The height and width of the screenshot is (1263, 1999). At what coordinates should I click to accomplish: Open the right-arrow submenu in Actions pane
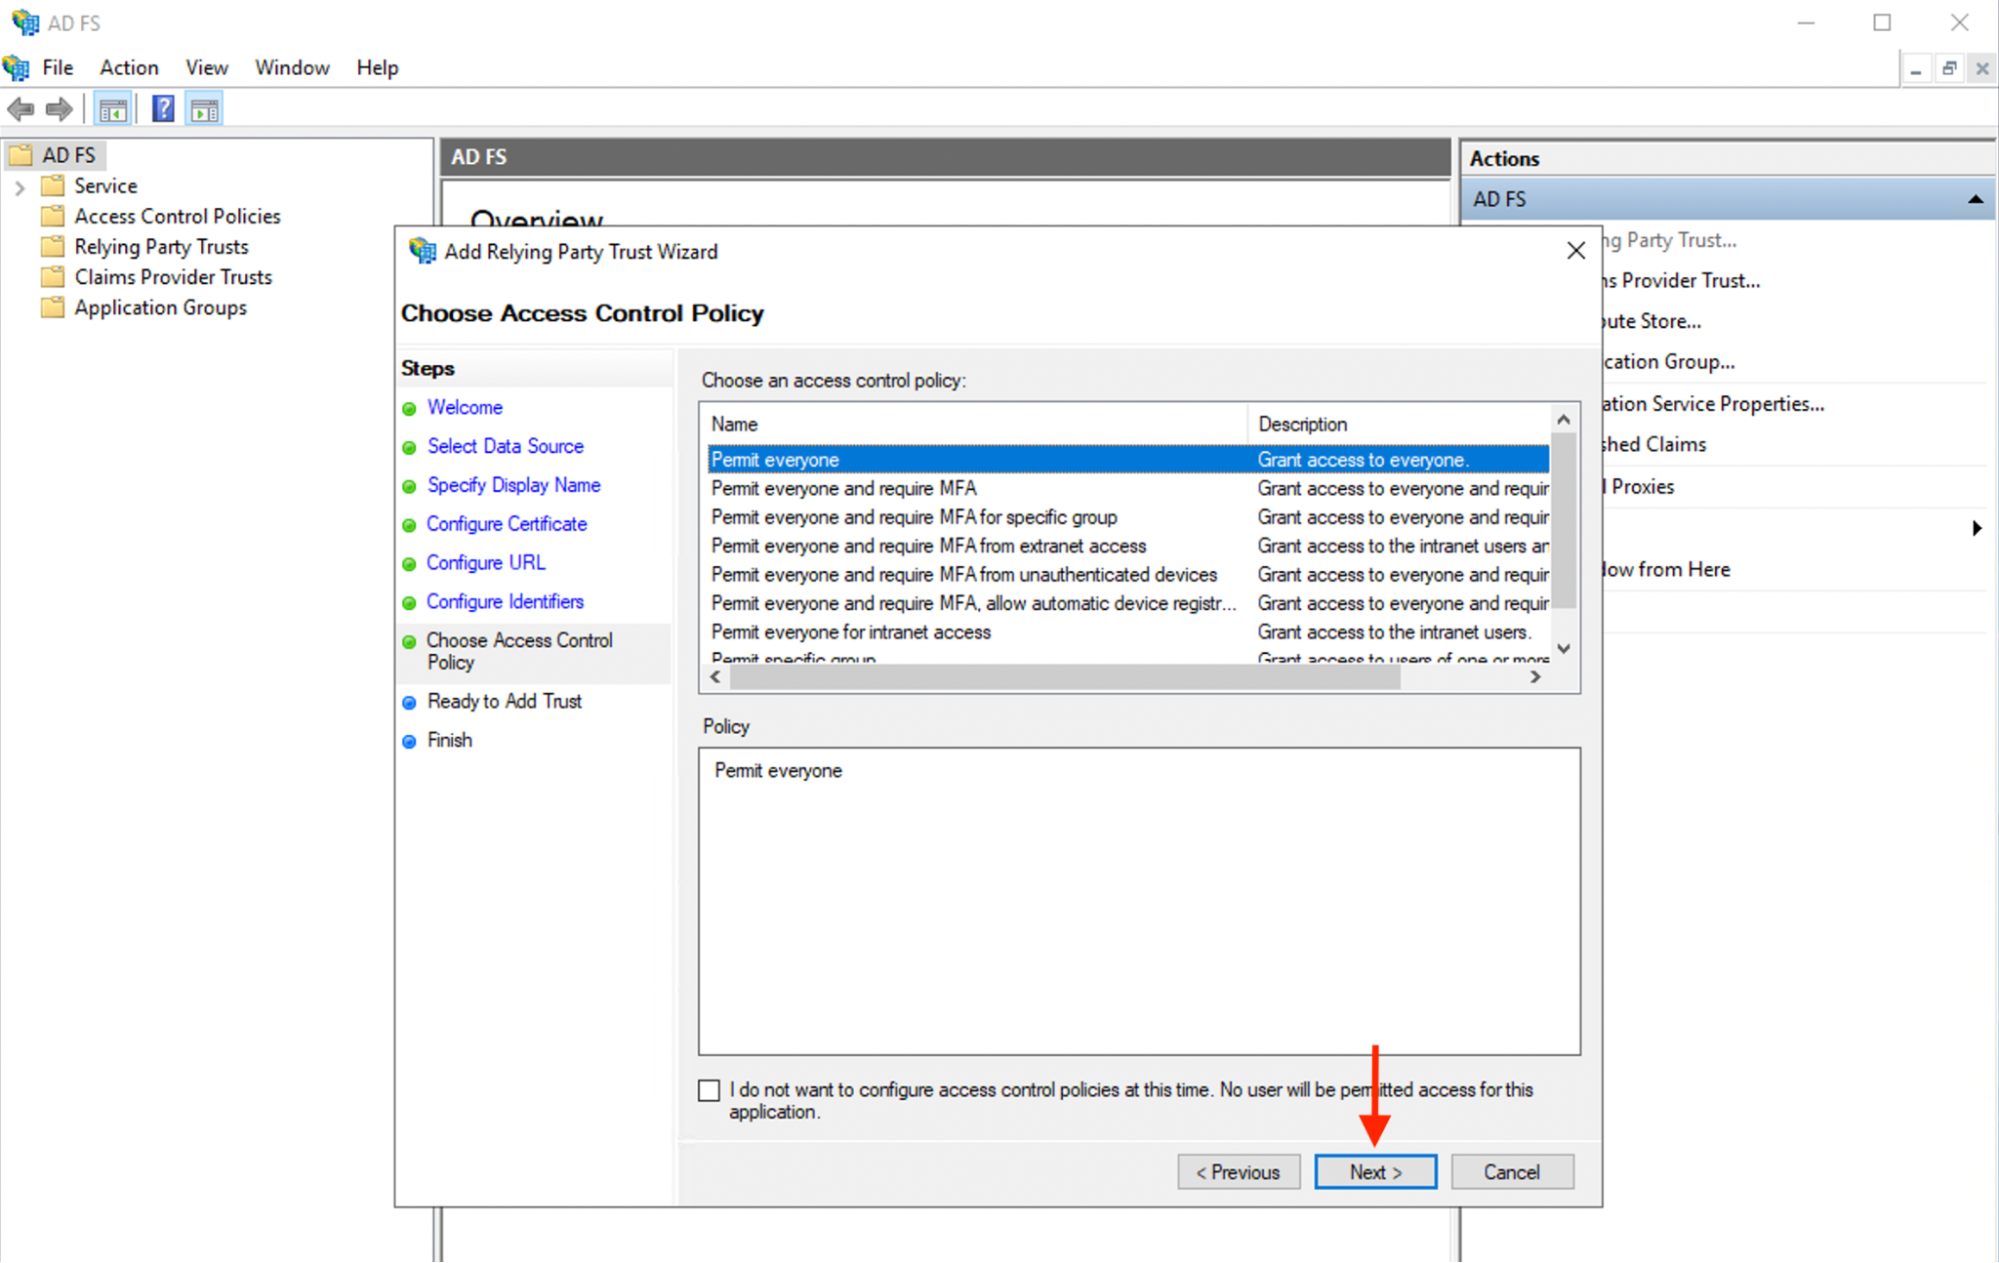coord(1976,528)
